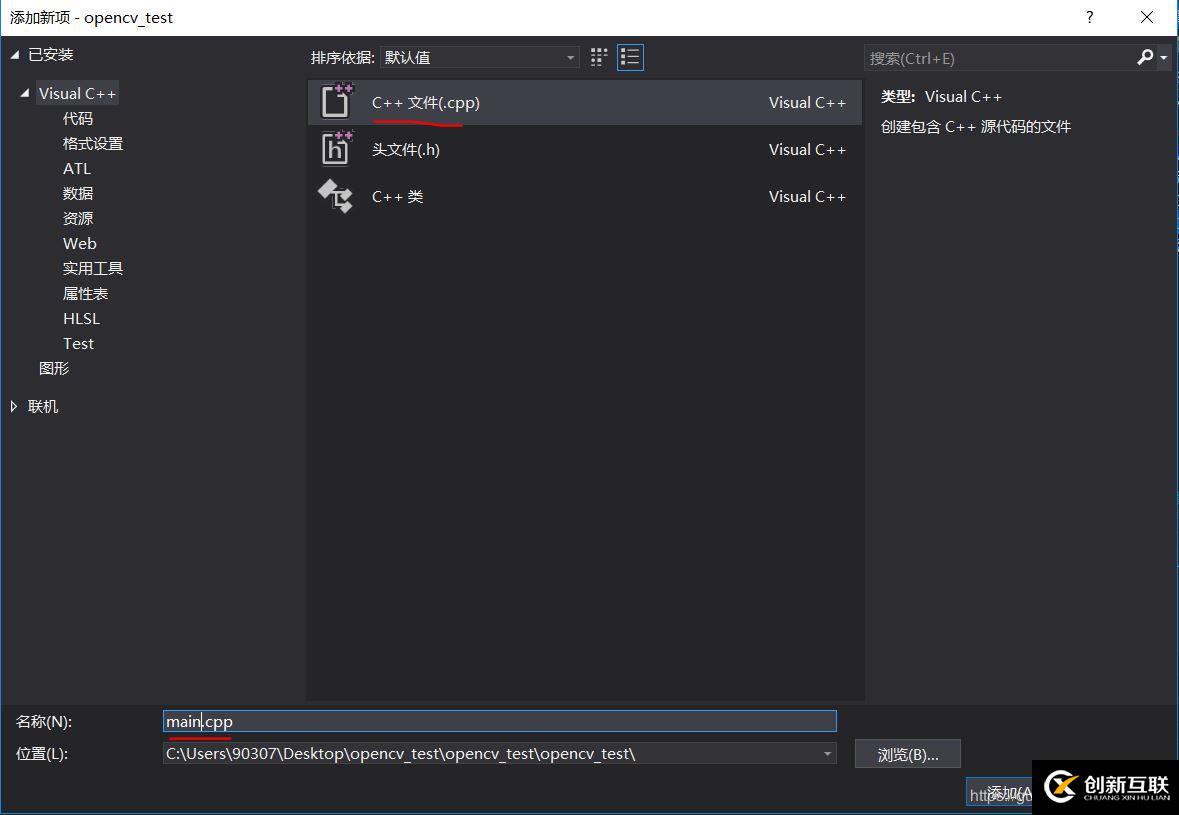Select the 数据 category

click(x=78, y=193)
